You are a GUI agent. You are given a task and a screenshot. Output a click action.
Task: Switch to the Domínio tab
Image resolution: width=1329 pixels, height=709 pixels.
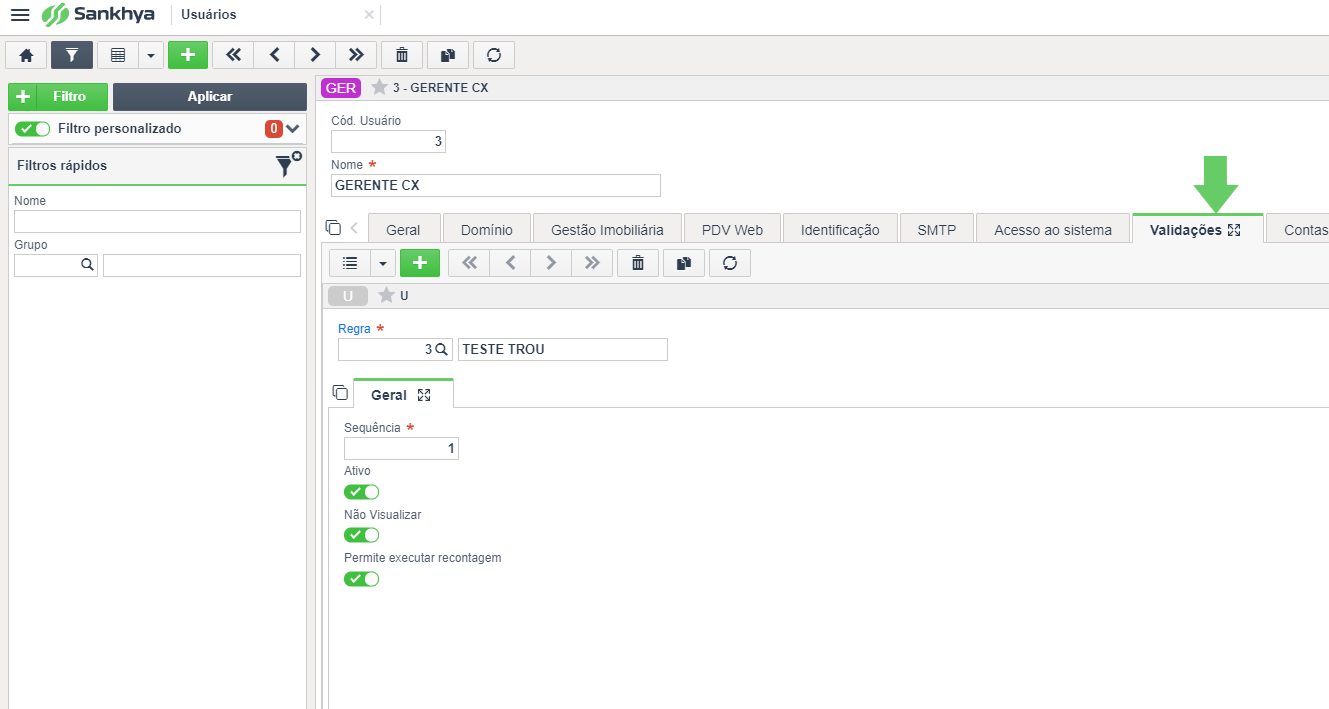point(487,229)
